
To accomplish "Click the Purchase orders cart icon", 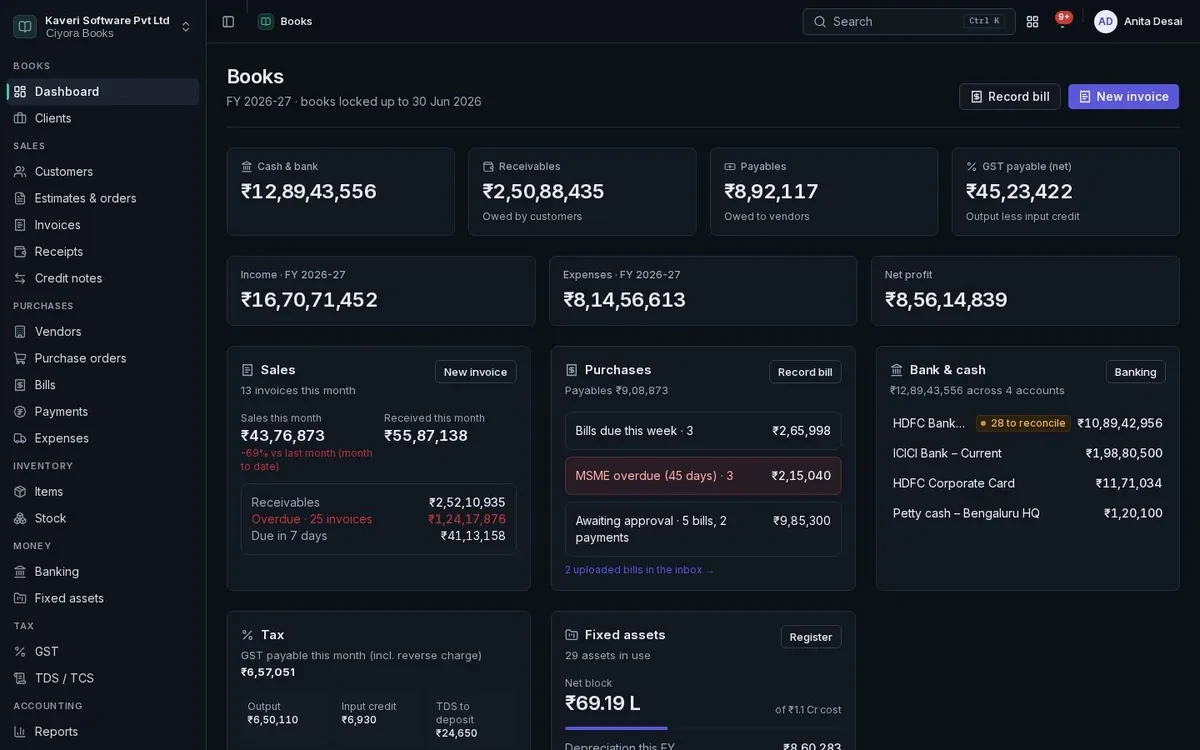I will (20, 358).
